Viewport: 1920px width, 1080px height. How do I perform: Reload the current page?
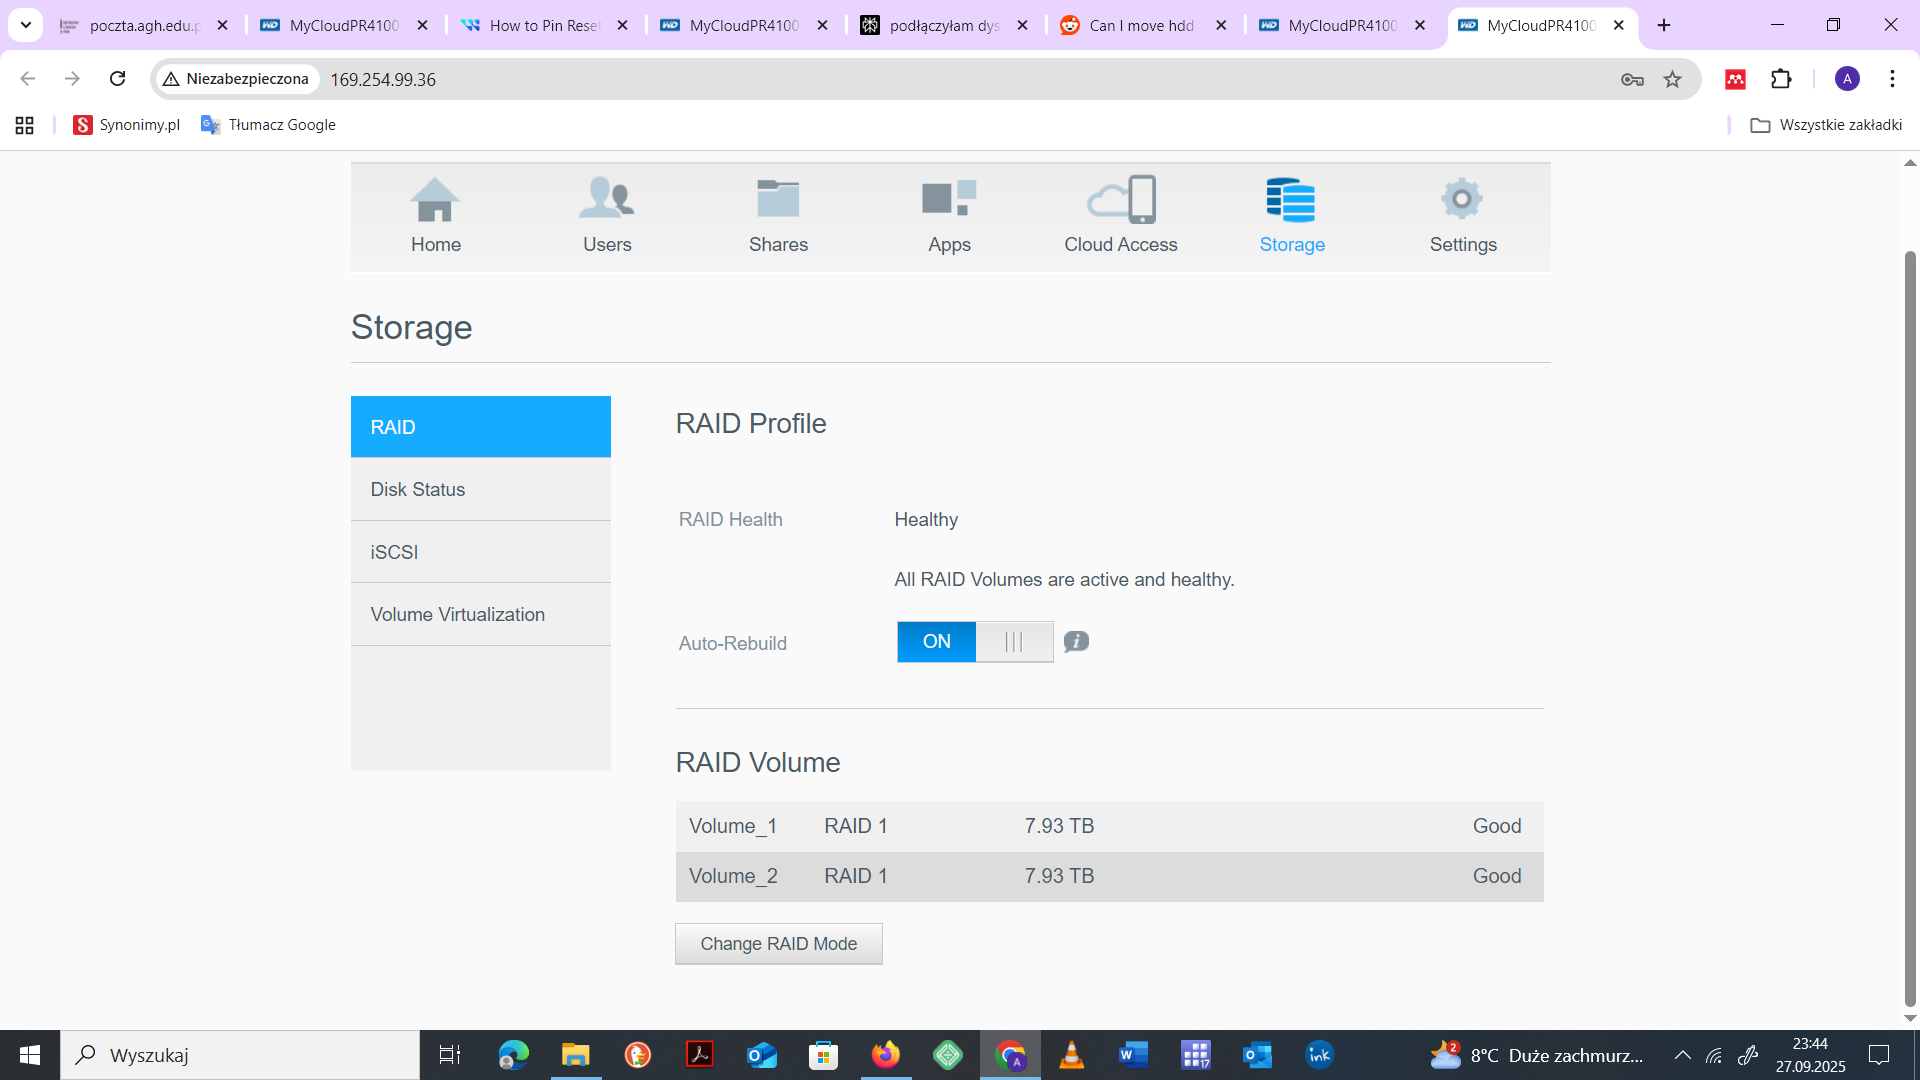117,79
